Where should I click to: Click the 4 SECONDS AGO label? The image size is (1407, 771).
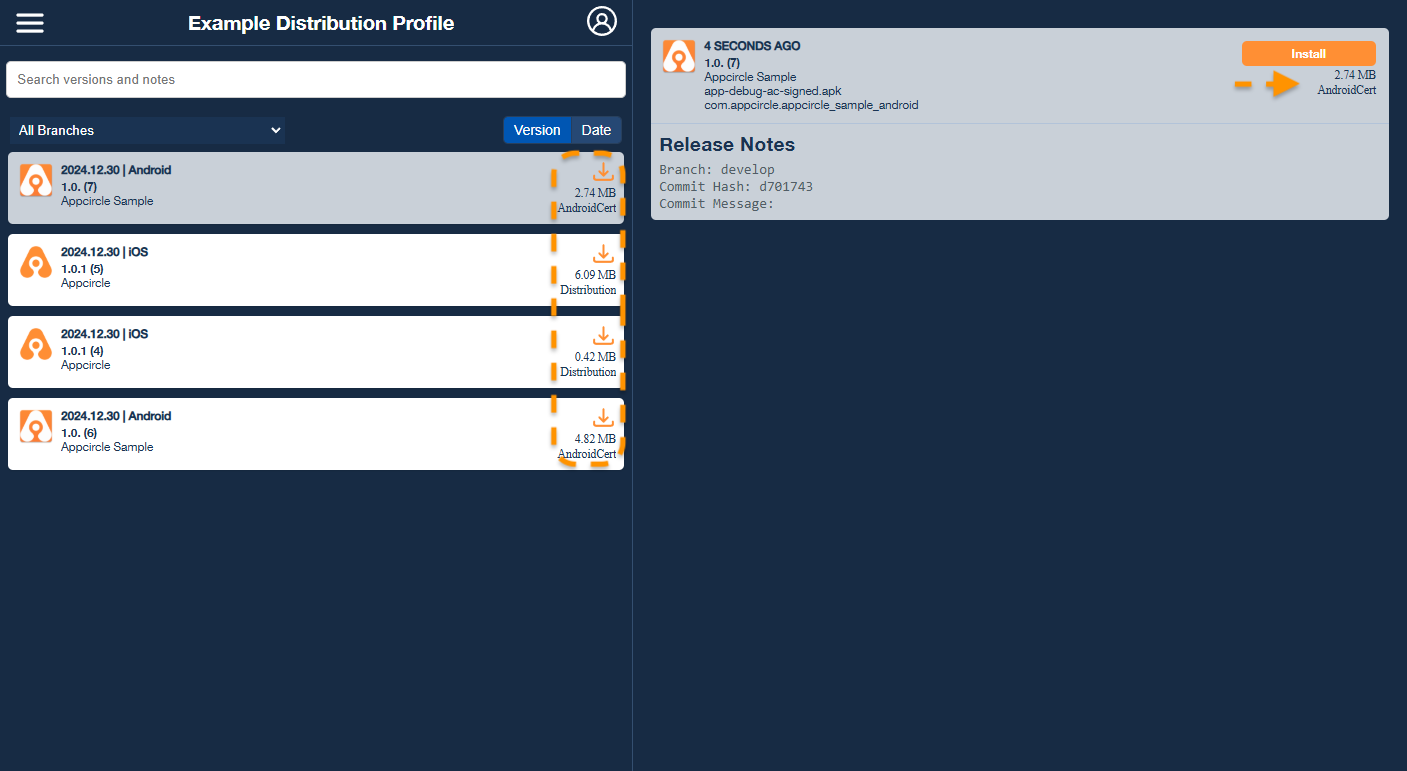752,46
